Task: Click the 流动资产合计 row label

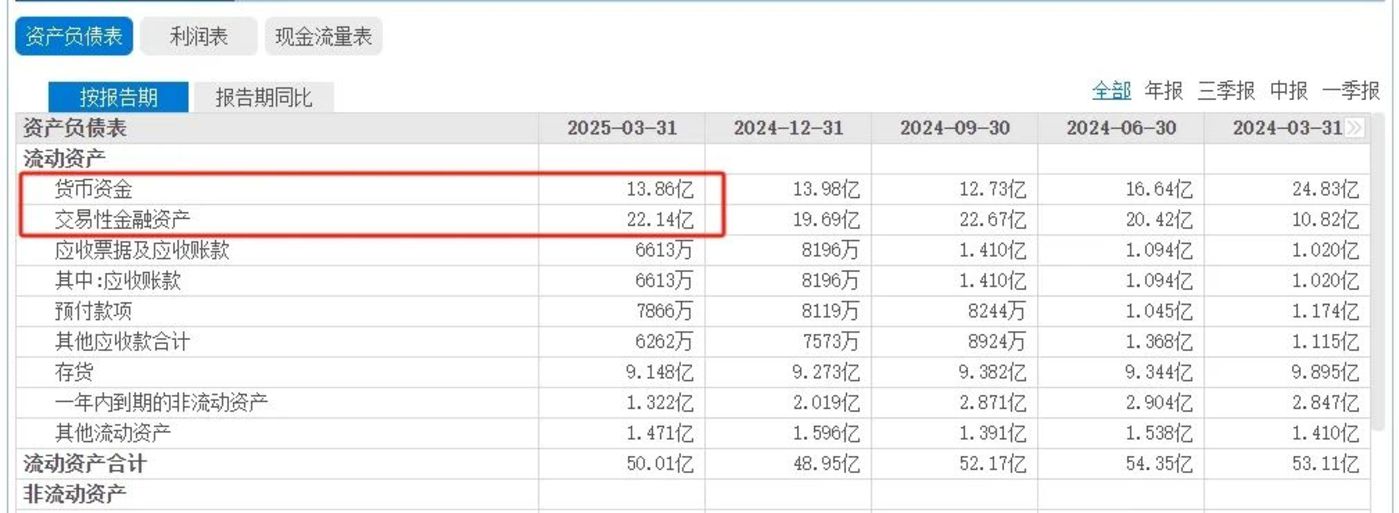Action: [x=85, y=464]
